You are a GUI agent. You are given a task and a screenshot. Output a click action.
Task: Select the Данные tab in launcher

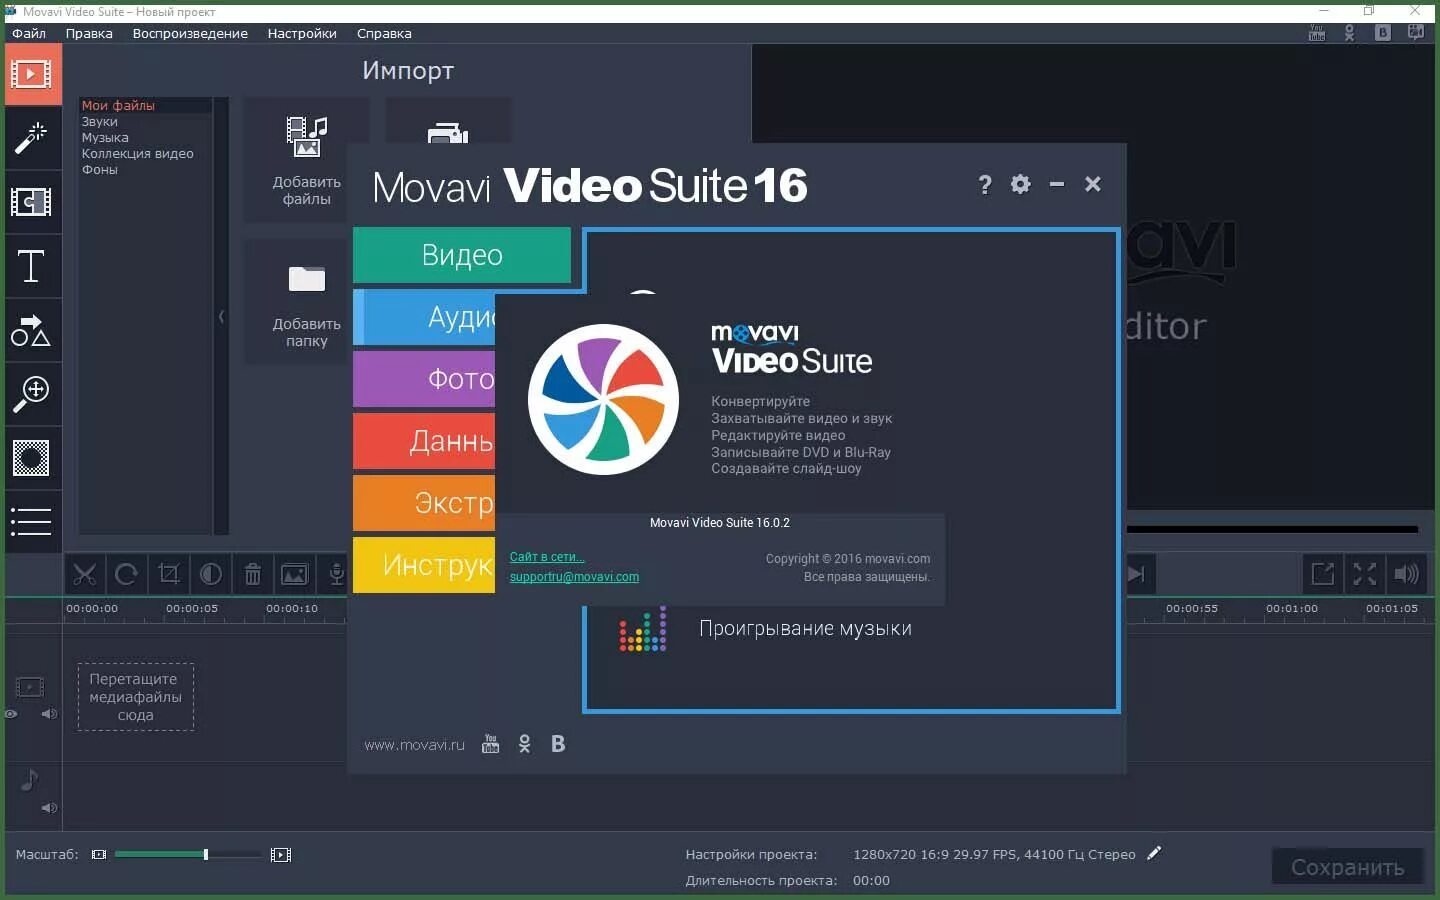pos(424,441)
